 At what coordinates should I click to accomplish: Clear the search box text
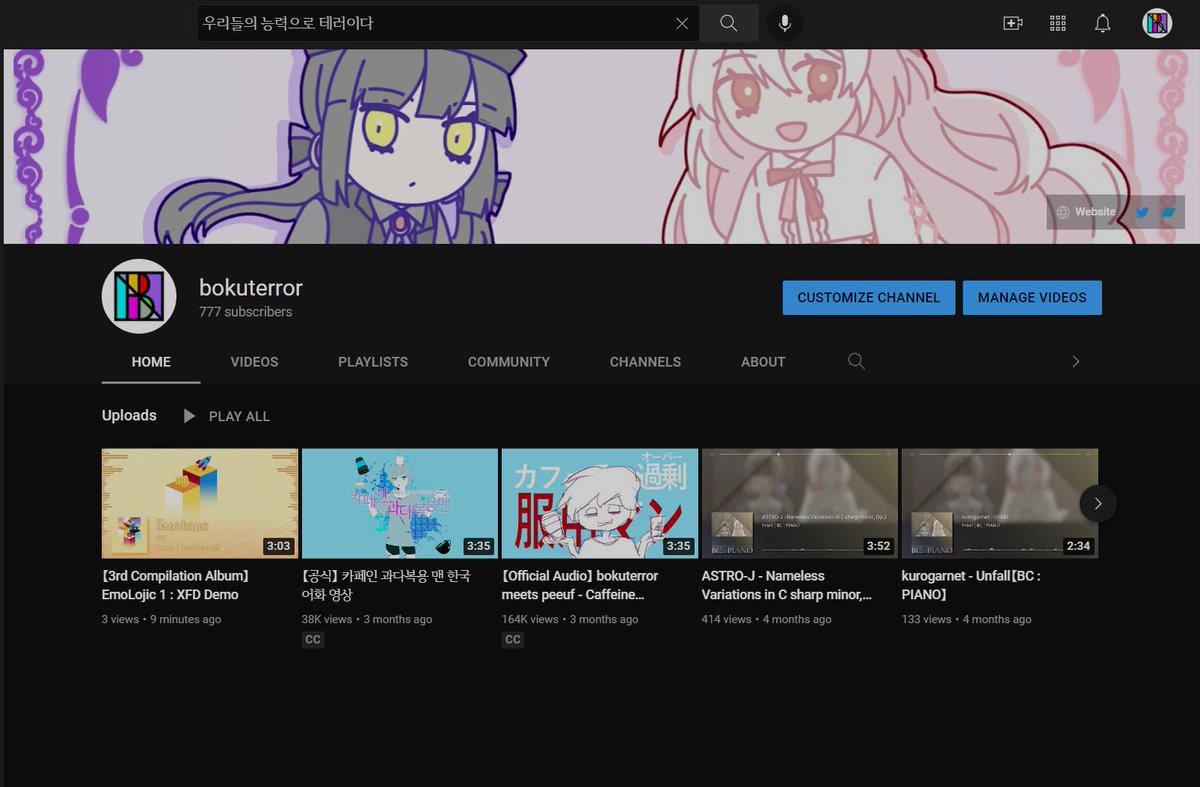[682, 23]
